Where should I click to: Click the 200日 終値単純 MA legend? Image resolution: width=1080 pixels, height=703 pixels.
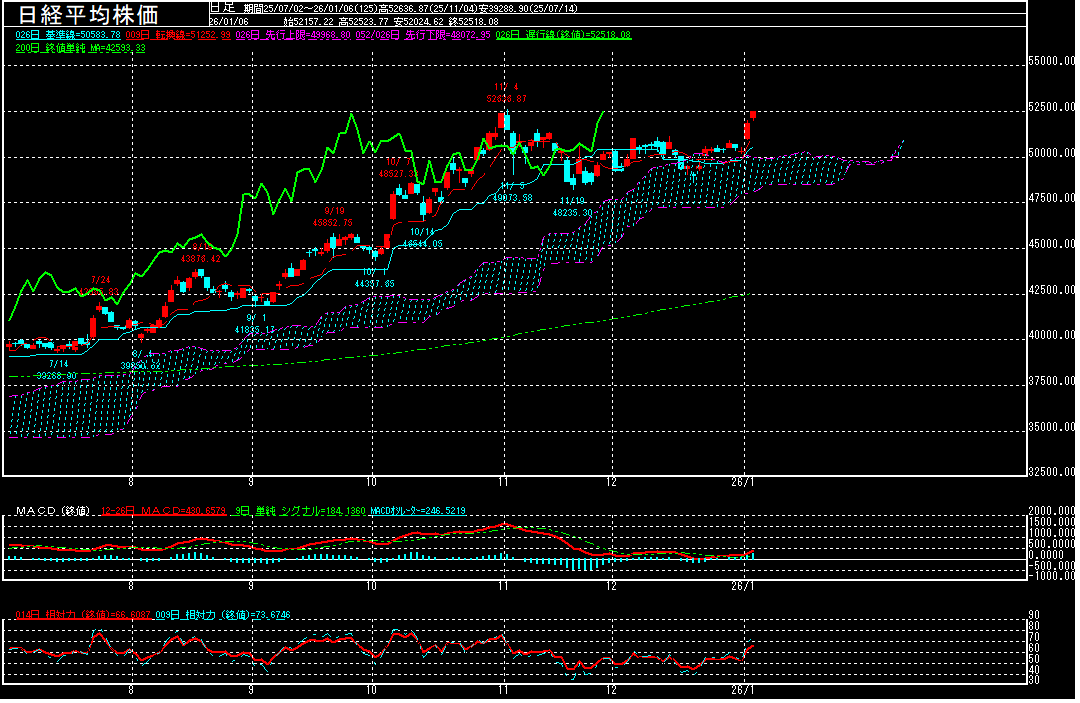pyautogui.click(x=80, y=47)
